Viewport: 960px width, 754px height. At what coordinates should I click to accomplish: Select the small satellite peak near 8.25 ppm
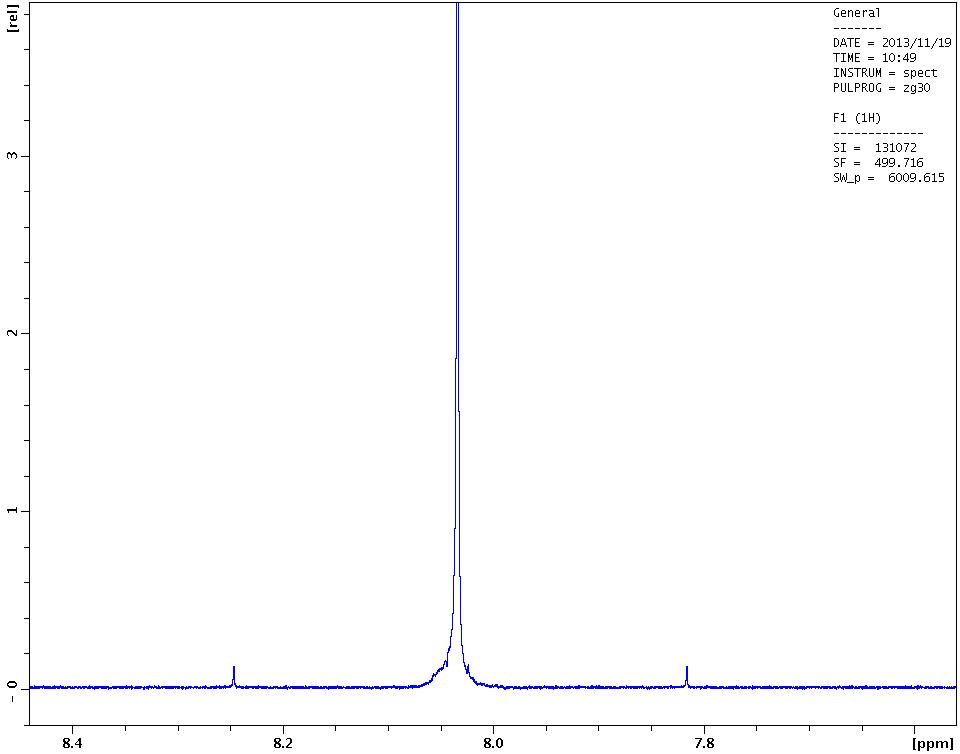[234, 676]
